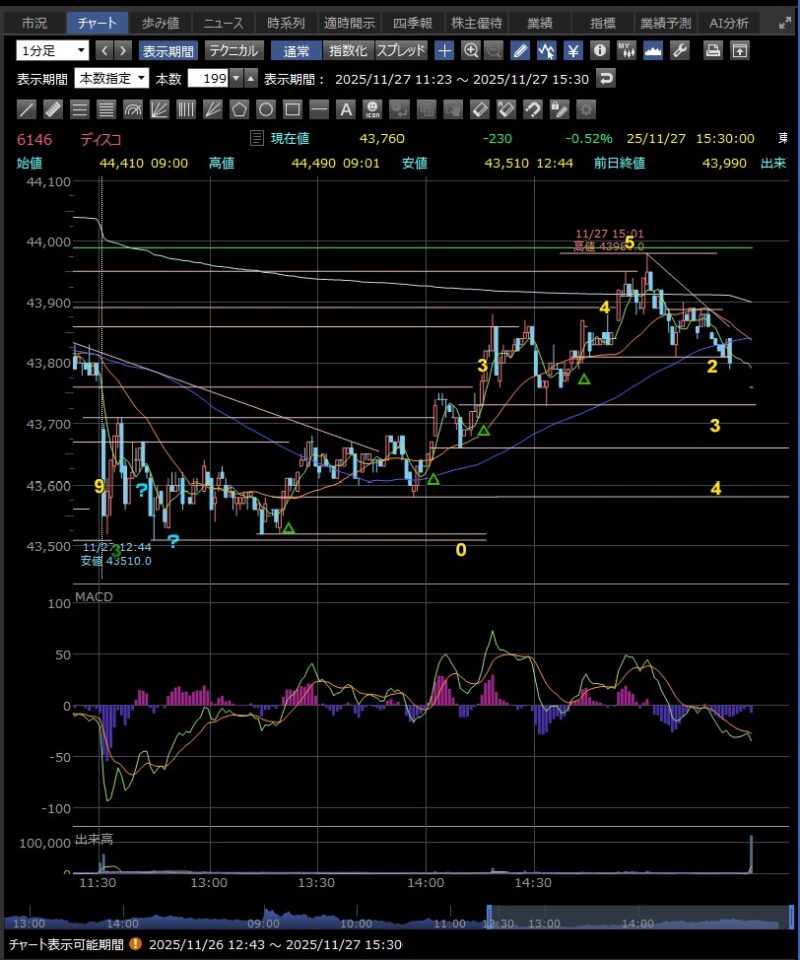Select the trend line drawing tool
Screen dimensions: 800x960
(27, 110)
